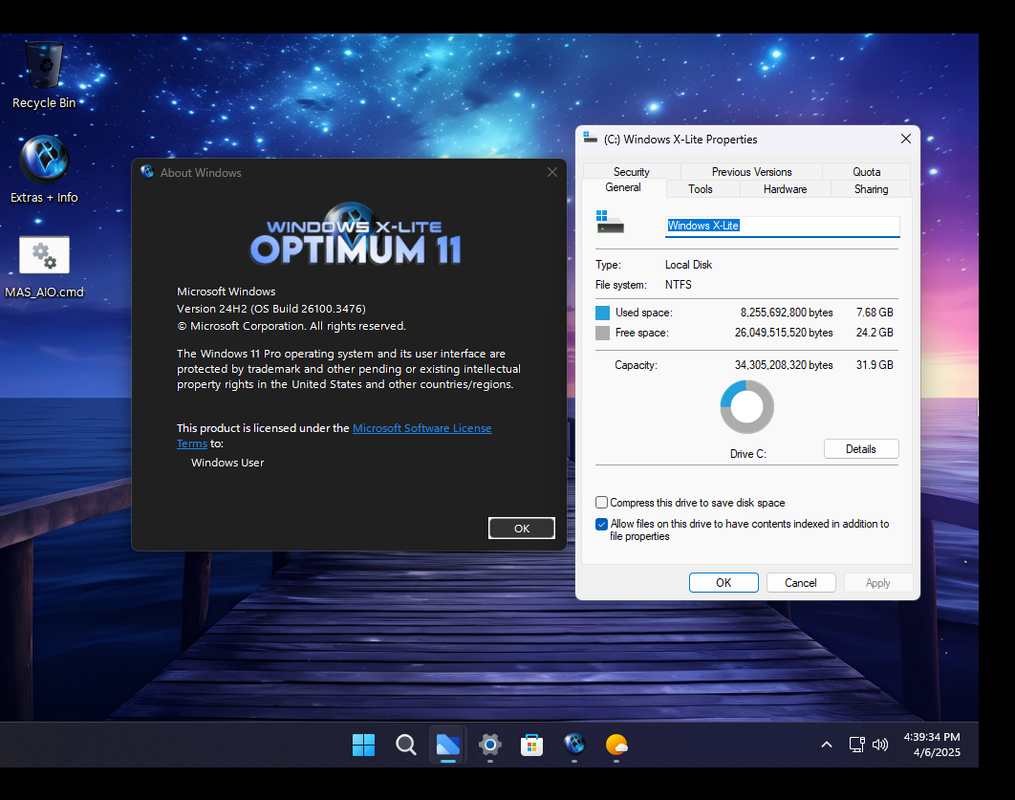Click the Used space value 8,255,692,800 bytes
The height and width of the screenshot is (800, 1015).
tap(786, 313)
